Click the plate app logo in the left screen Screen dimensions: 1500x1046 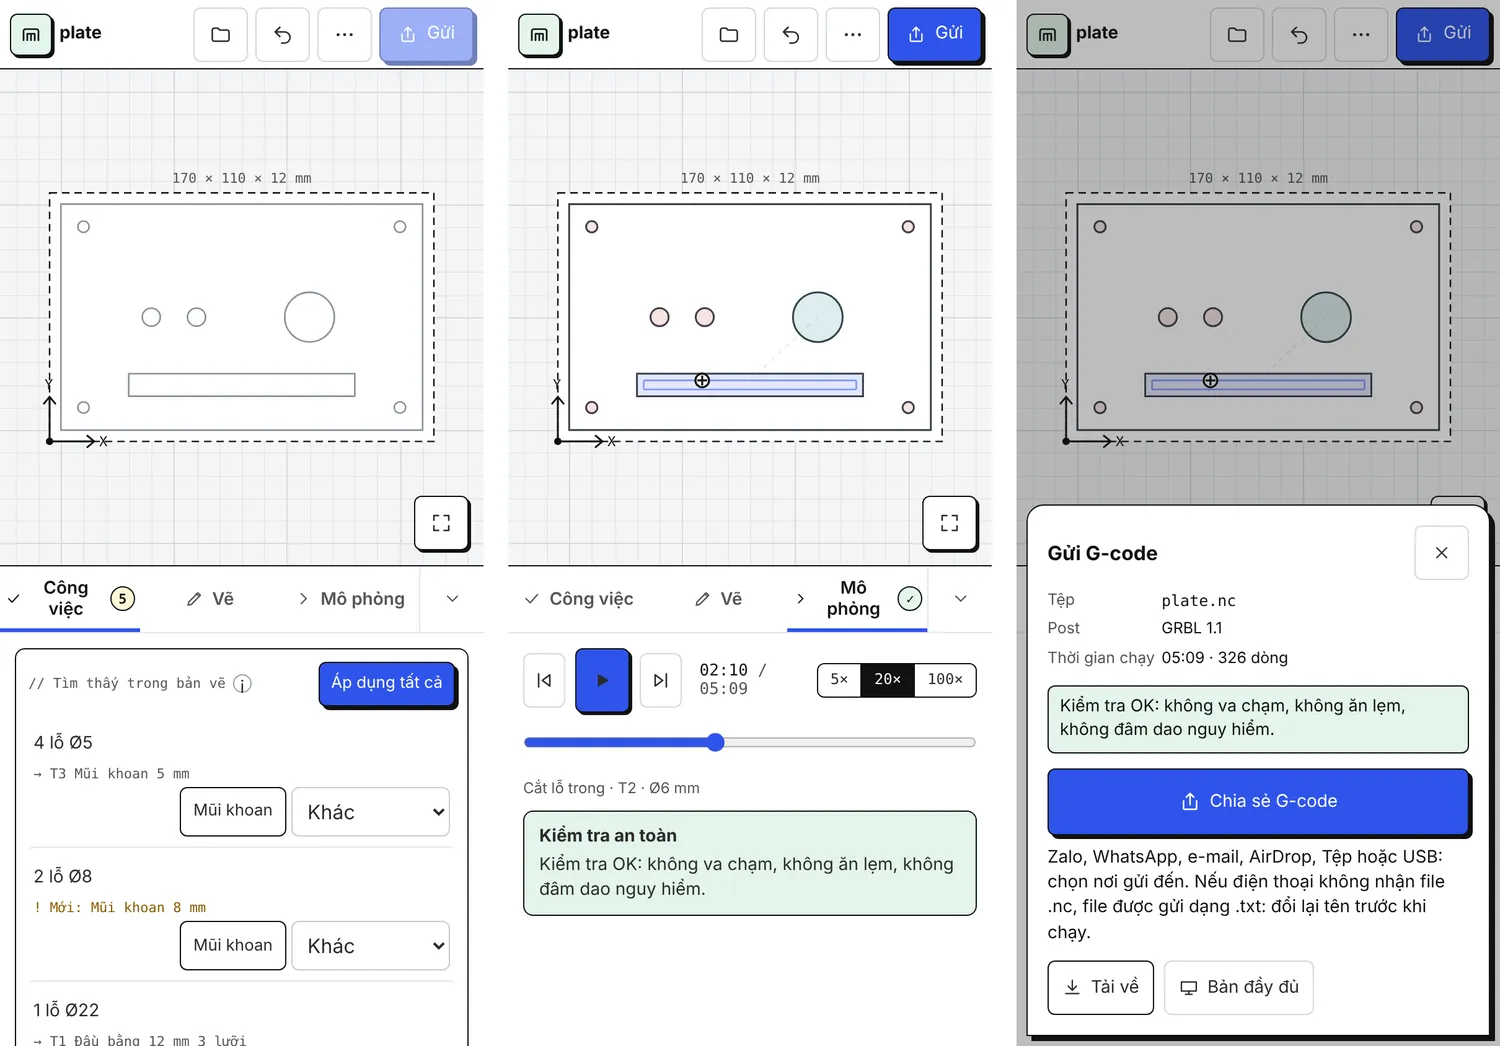[x=31, y=35]
